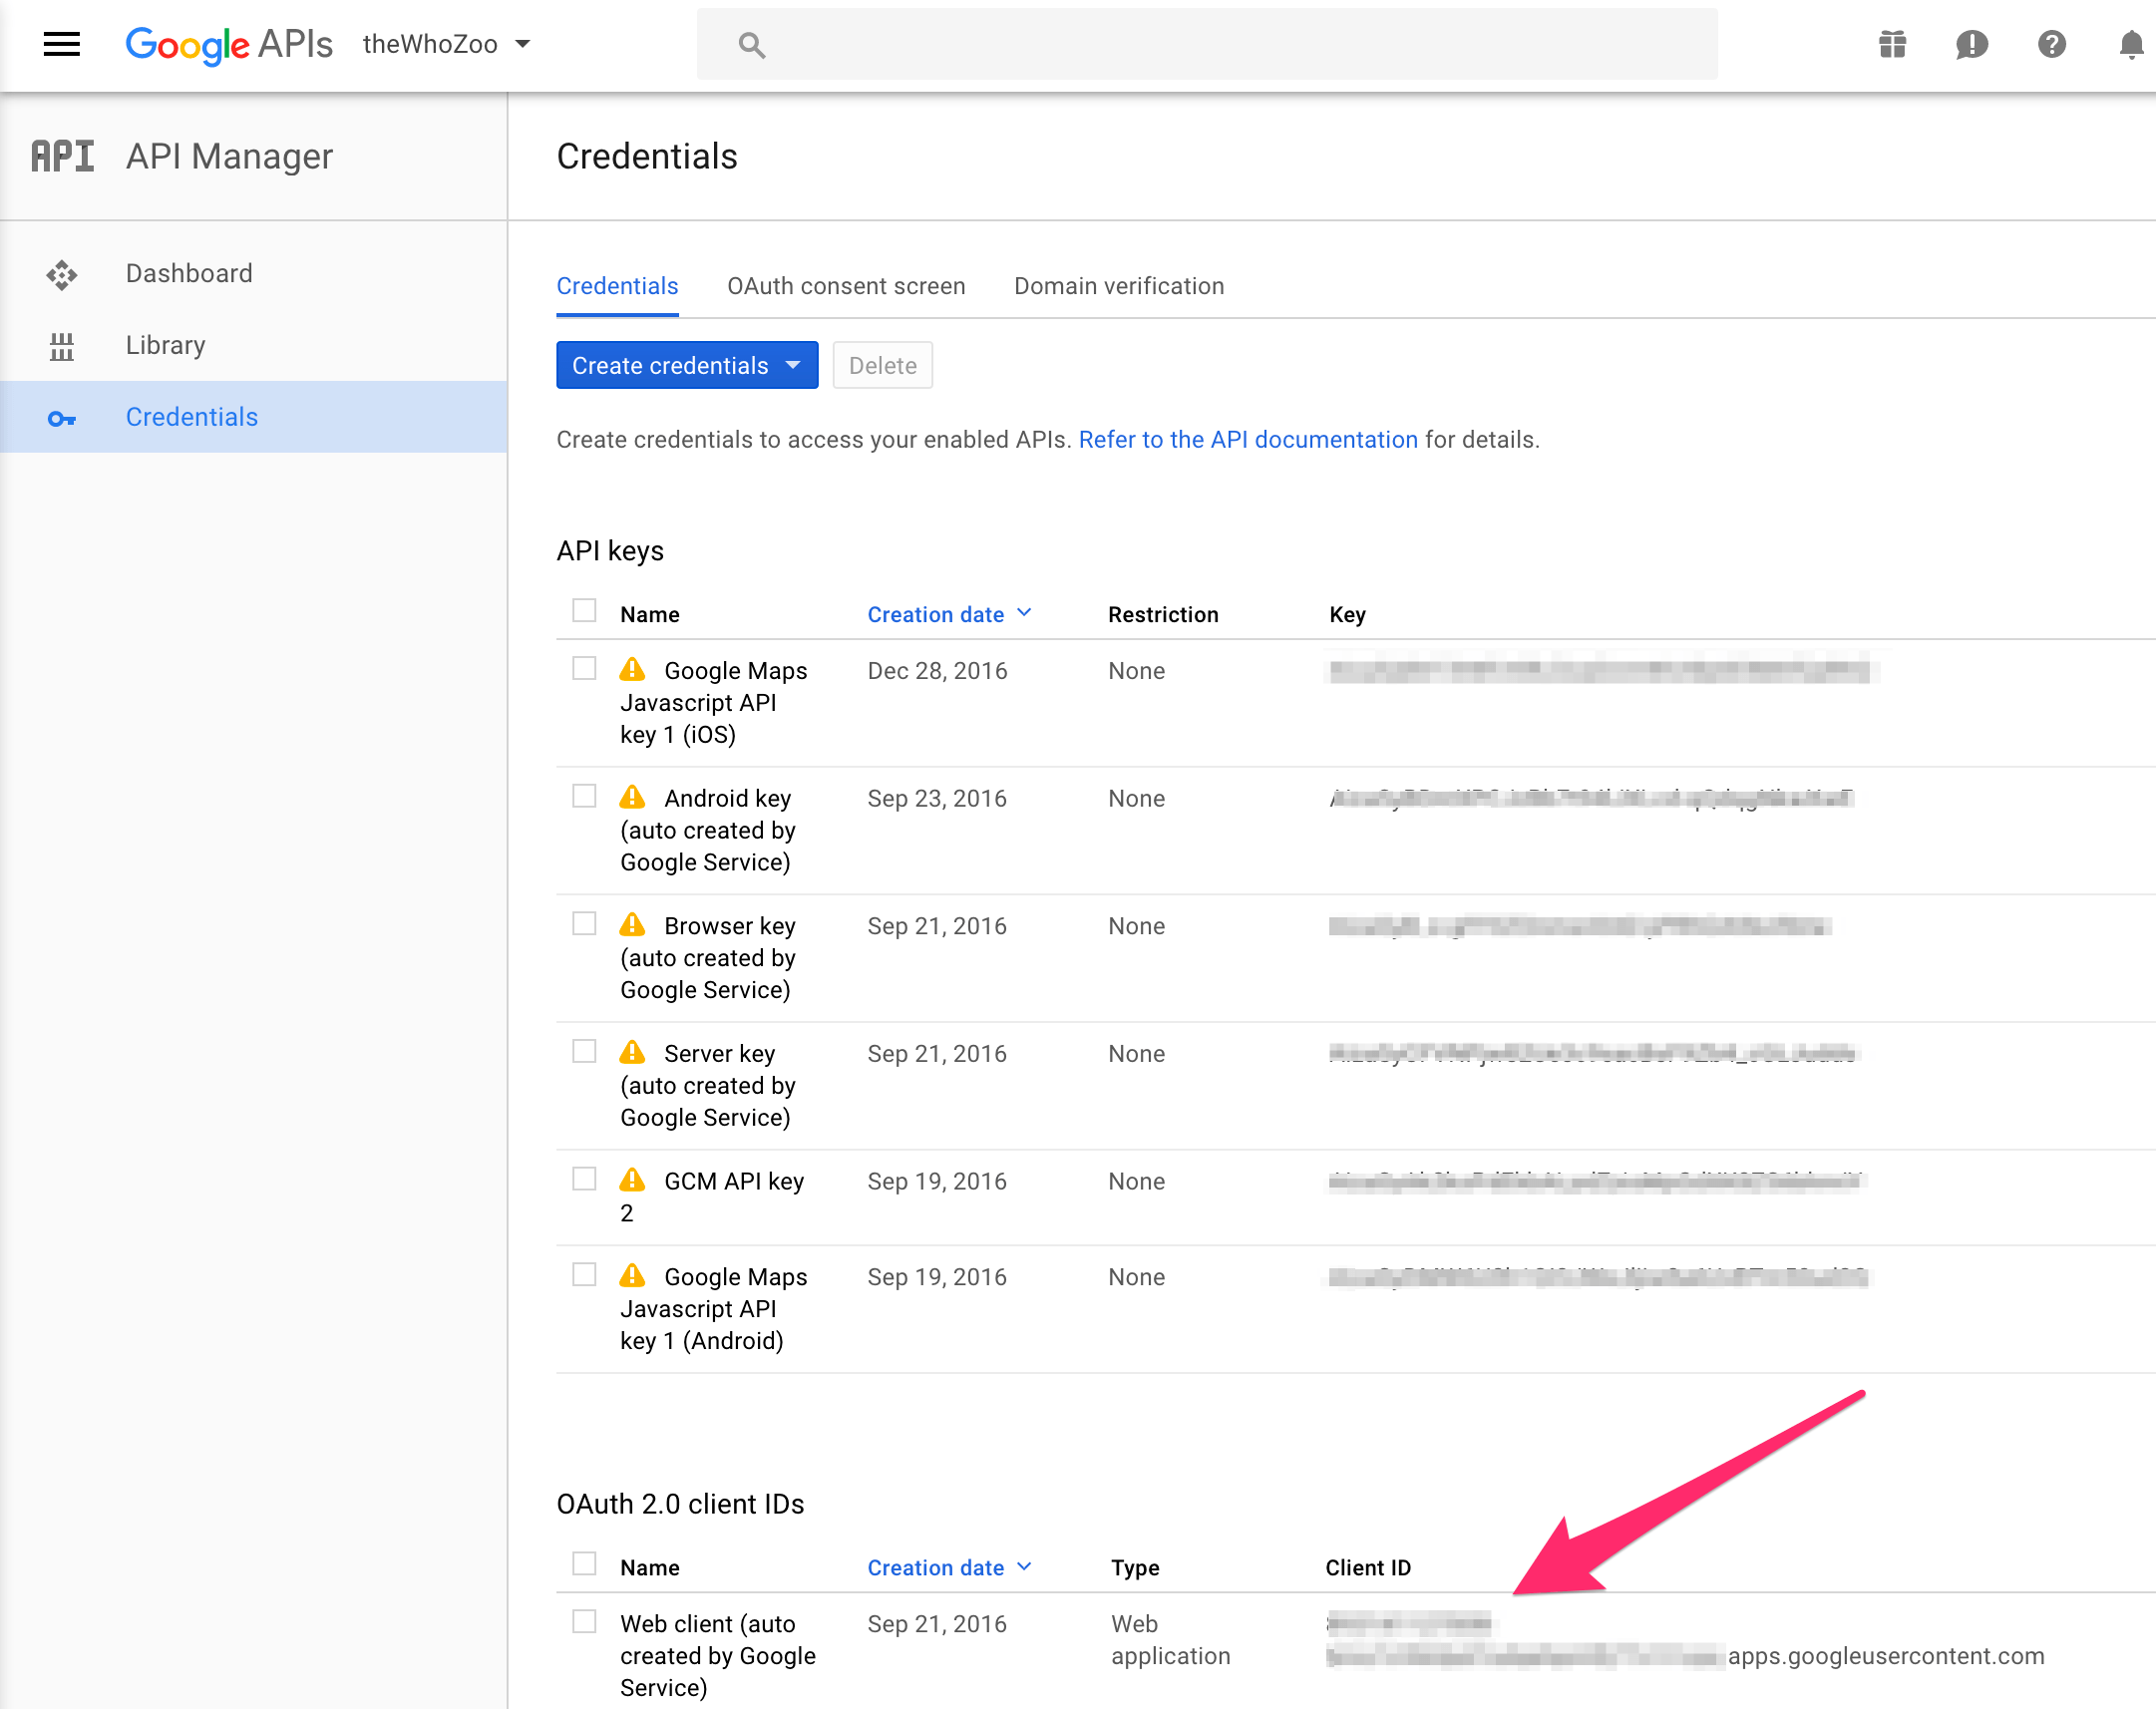Screen dimensions: 2156x1709
Task: Click the Credentials key icon in sidebar
Action: (62, 419)
